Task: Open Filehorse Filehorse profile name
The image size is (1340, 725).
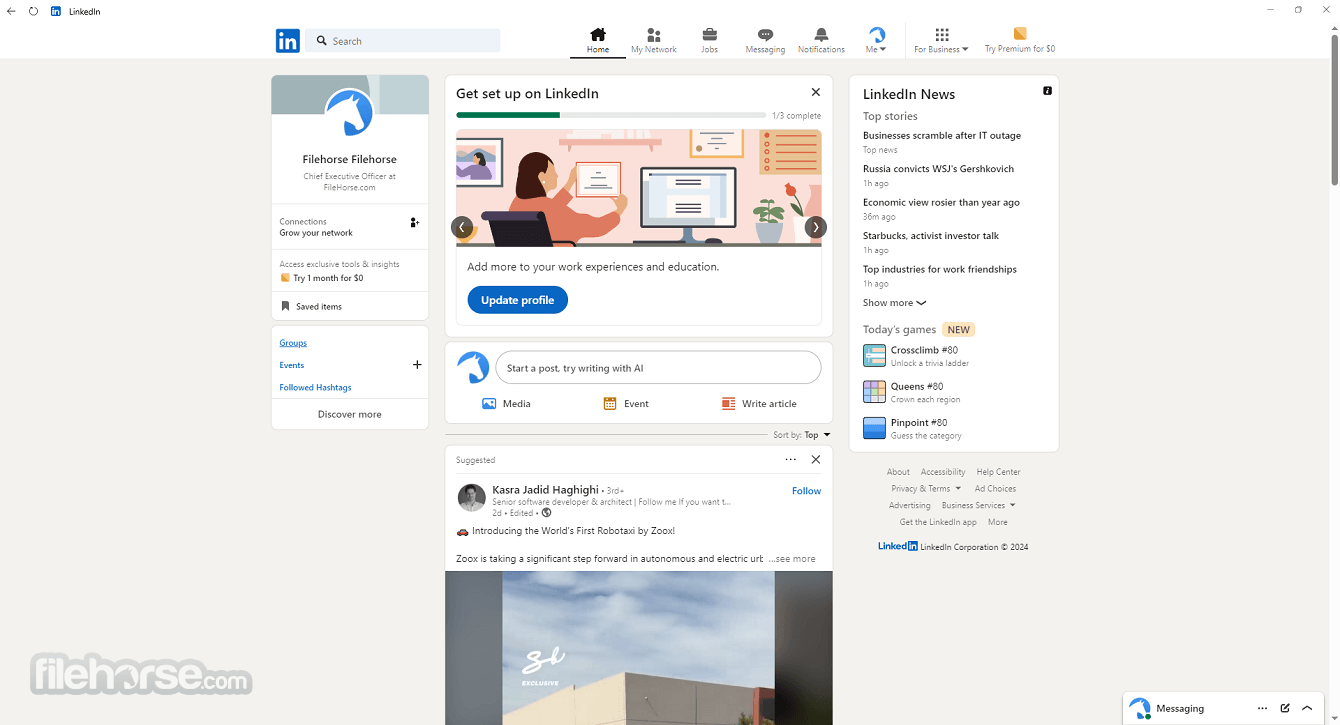Action: [x=350, y=159]
